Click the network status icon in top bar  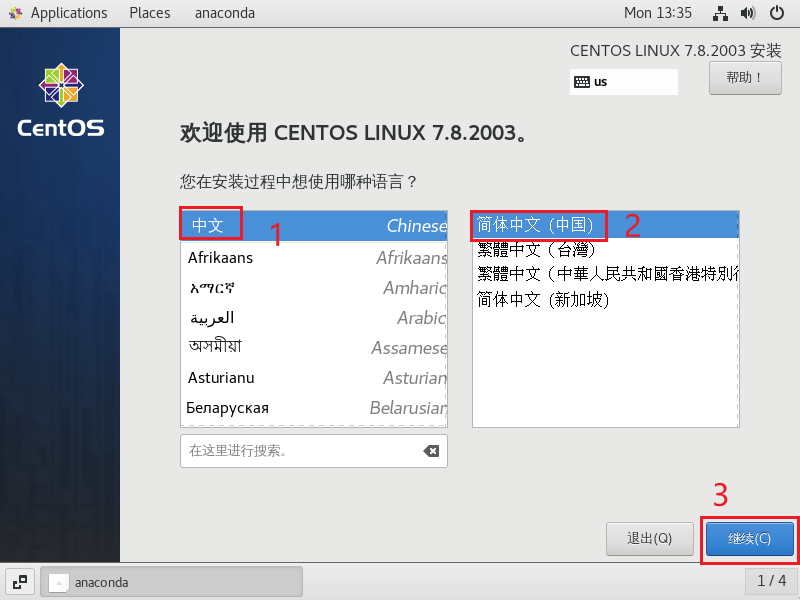(x=720, y=13)
